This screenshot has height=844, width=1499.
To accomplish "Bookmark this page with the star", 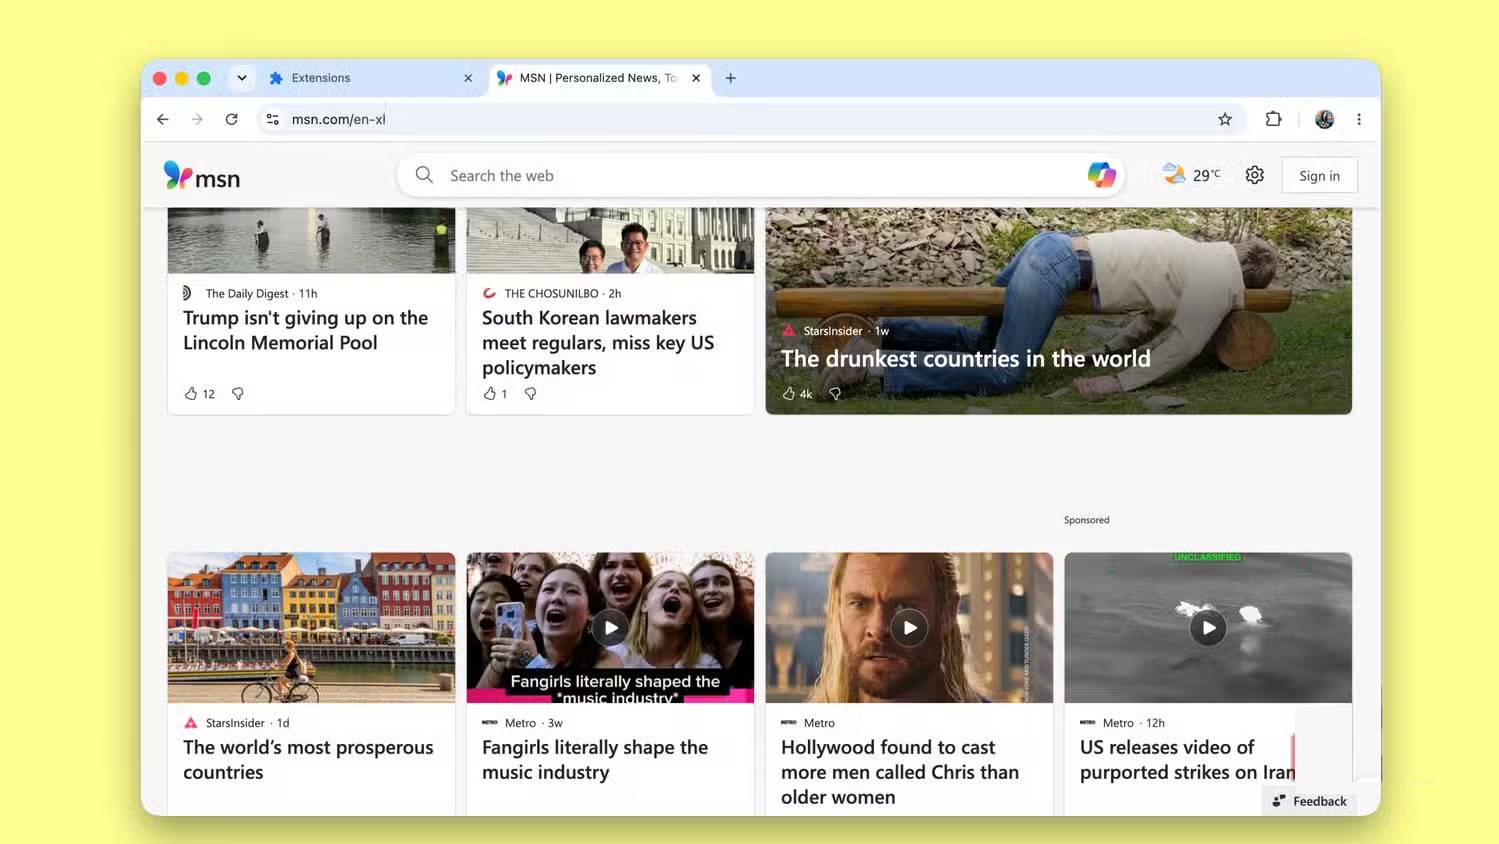I will [x=1225, y=119].
